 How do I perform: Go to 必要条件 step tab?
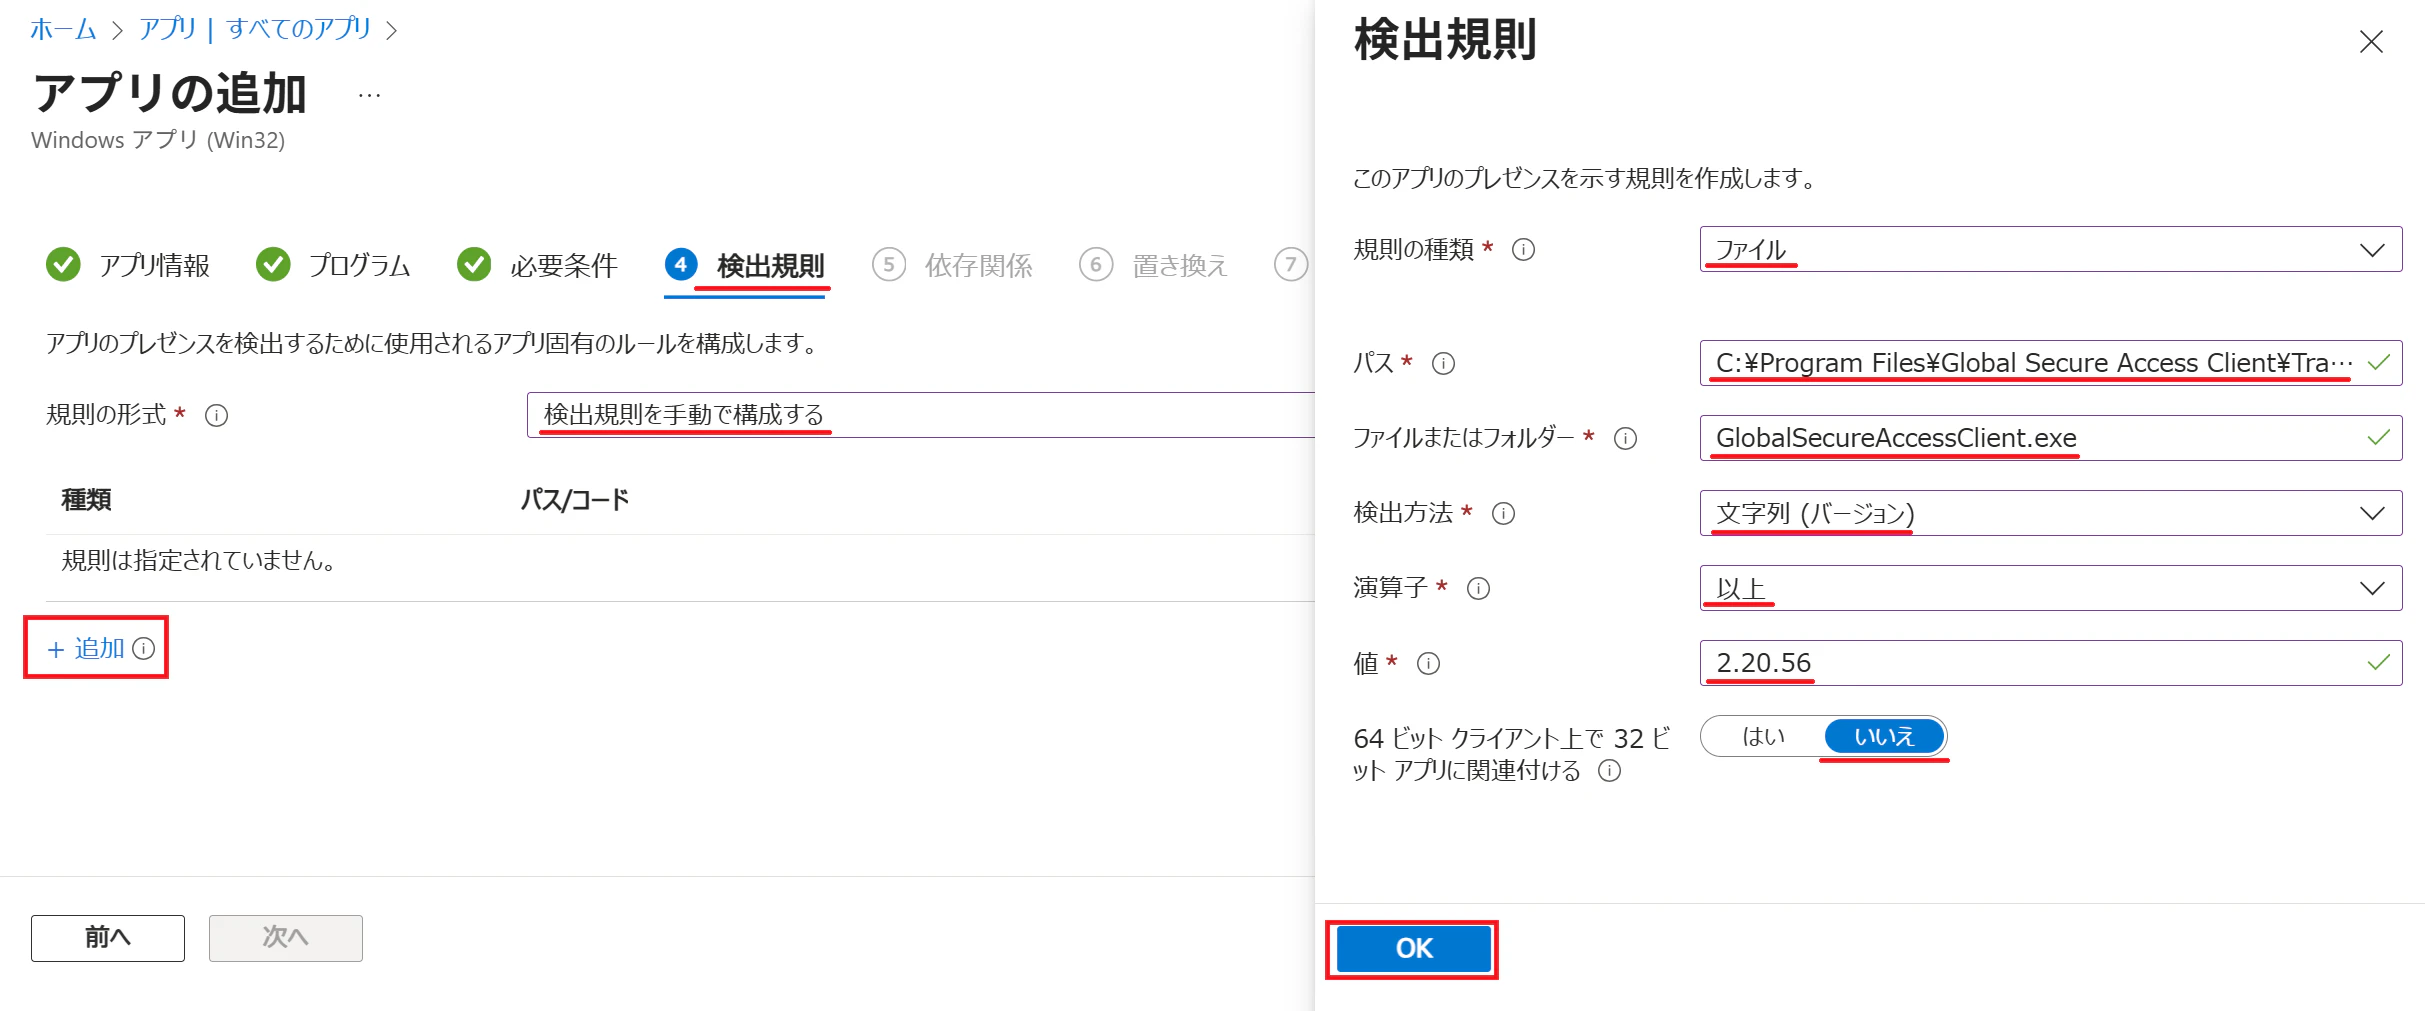tap(537, 265)
